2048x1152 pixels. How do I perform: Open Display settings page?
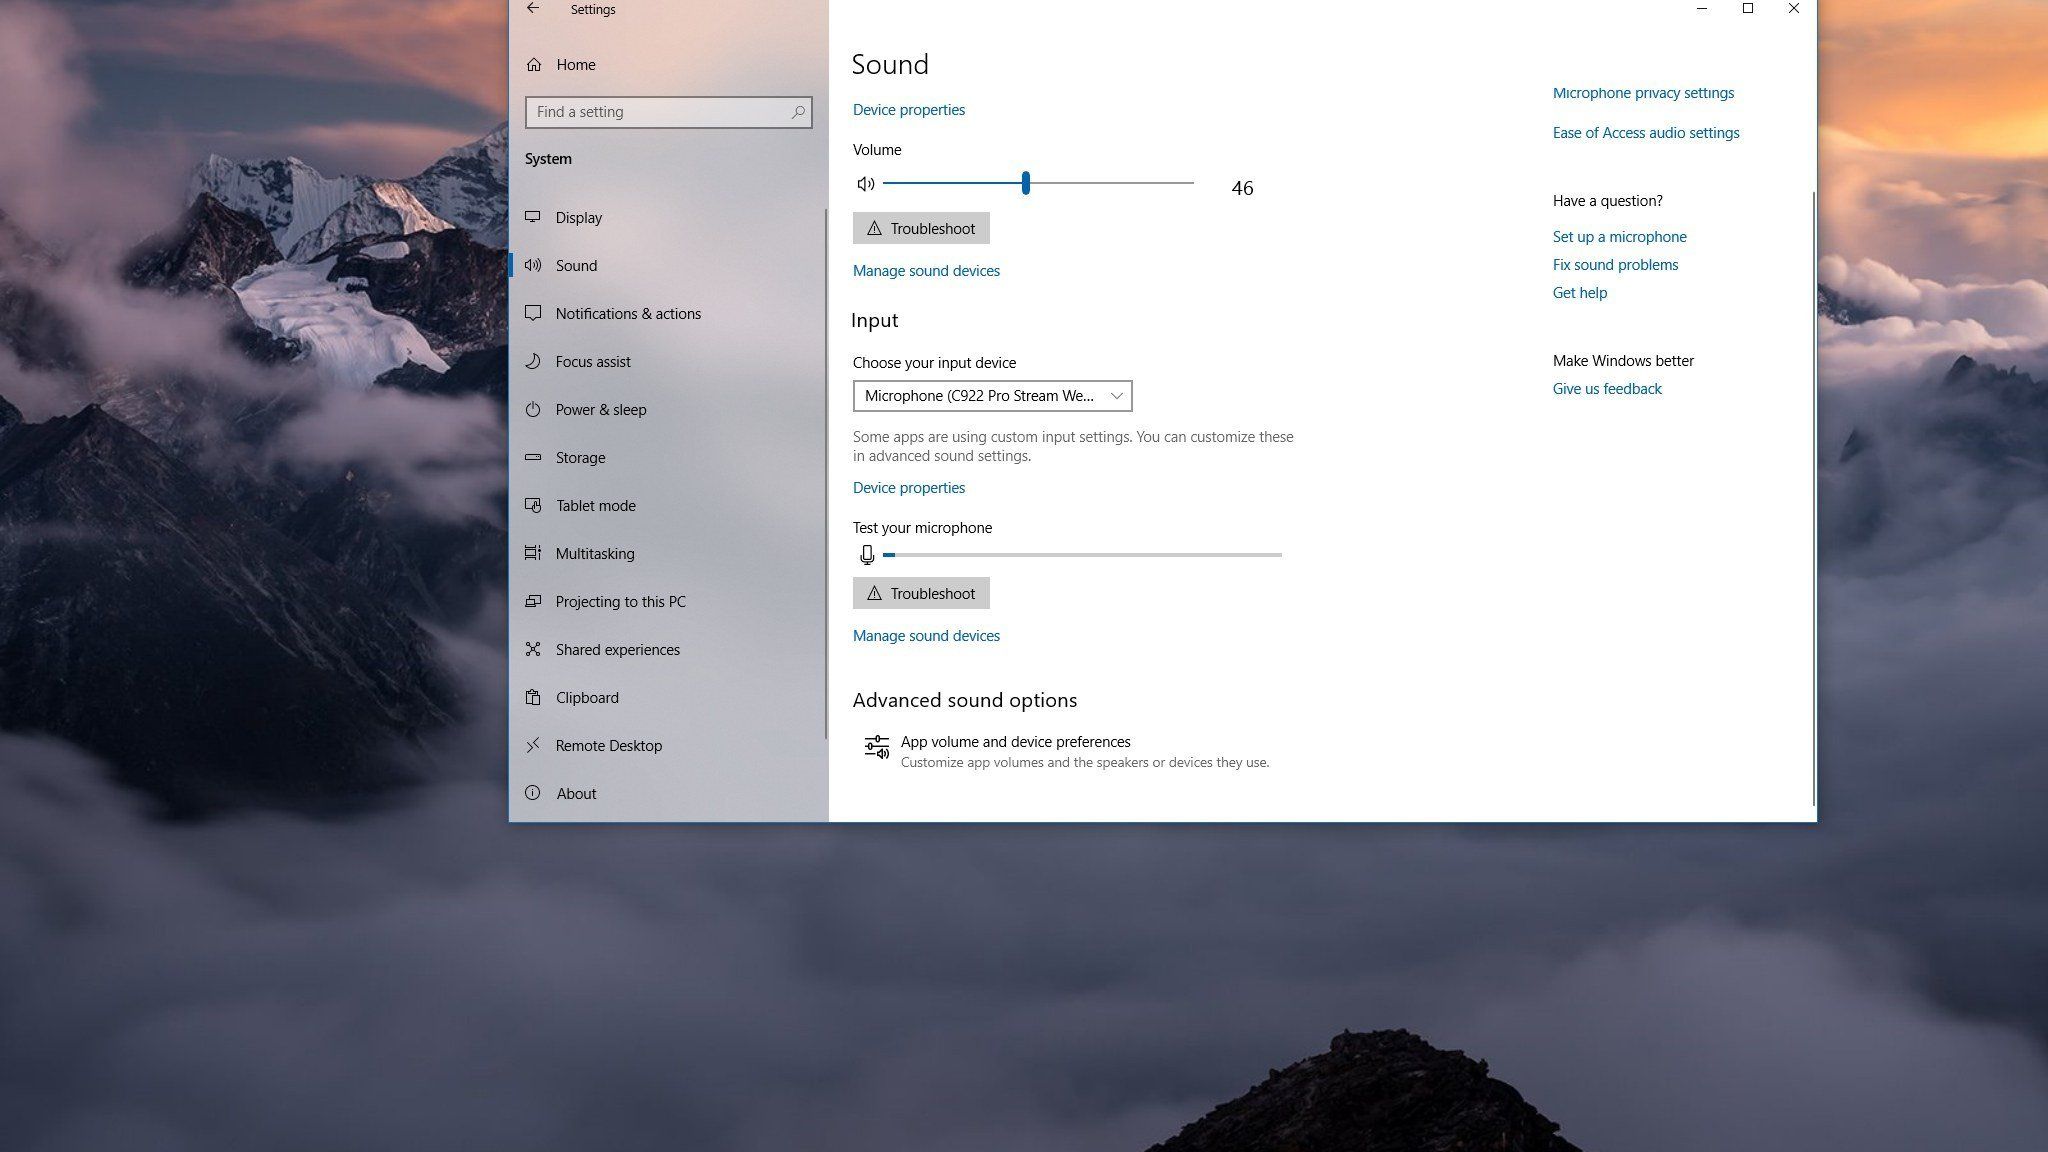[578, 218]
